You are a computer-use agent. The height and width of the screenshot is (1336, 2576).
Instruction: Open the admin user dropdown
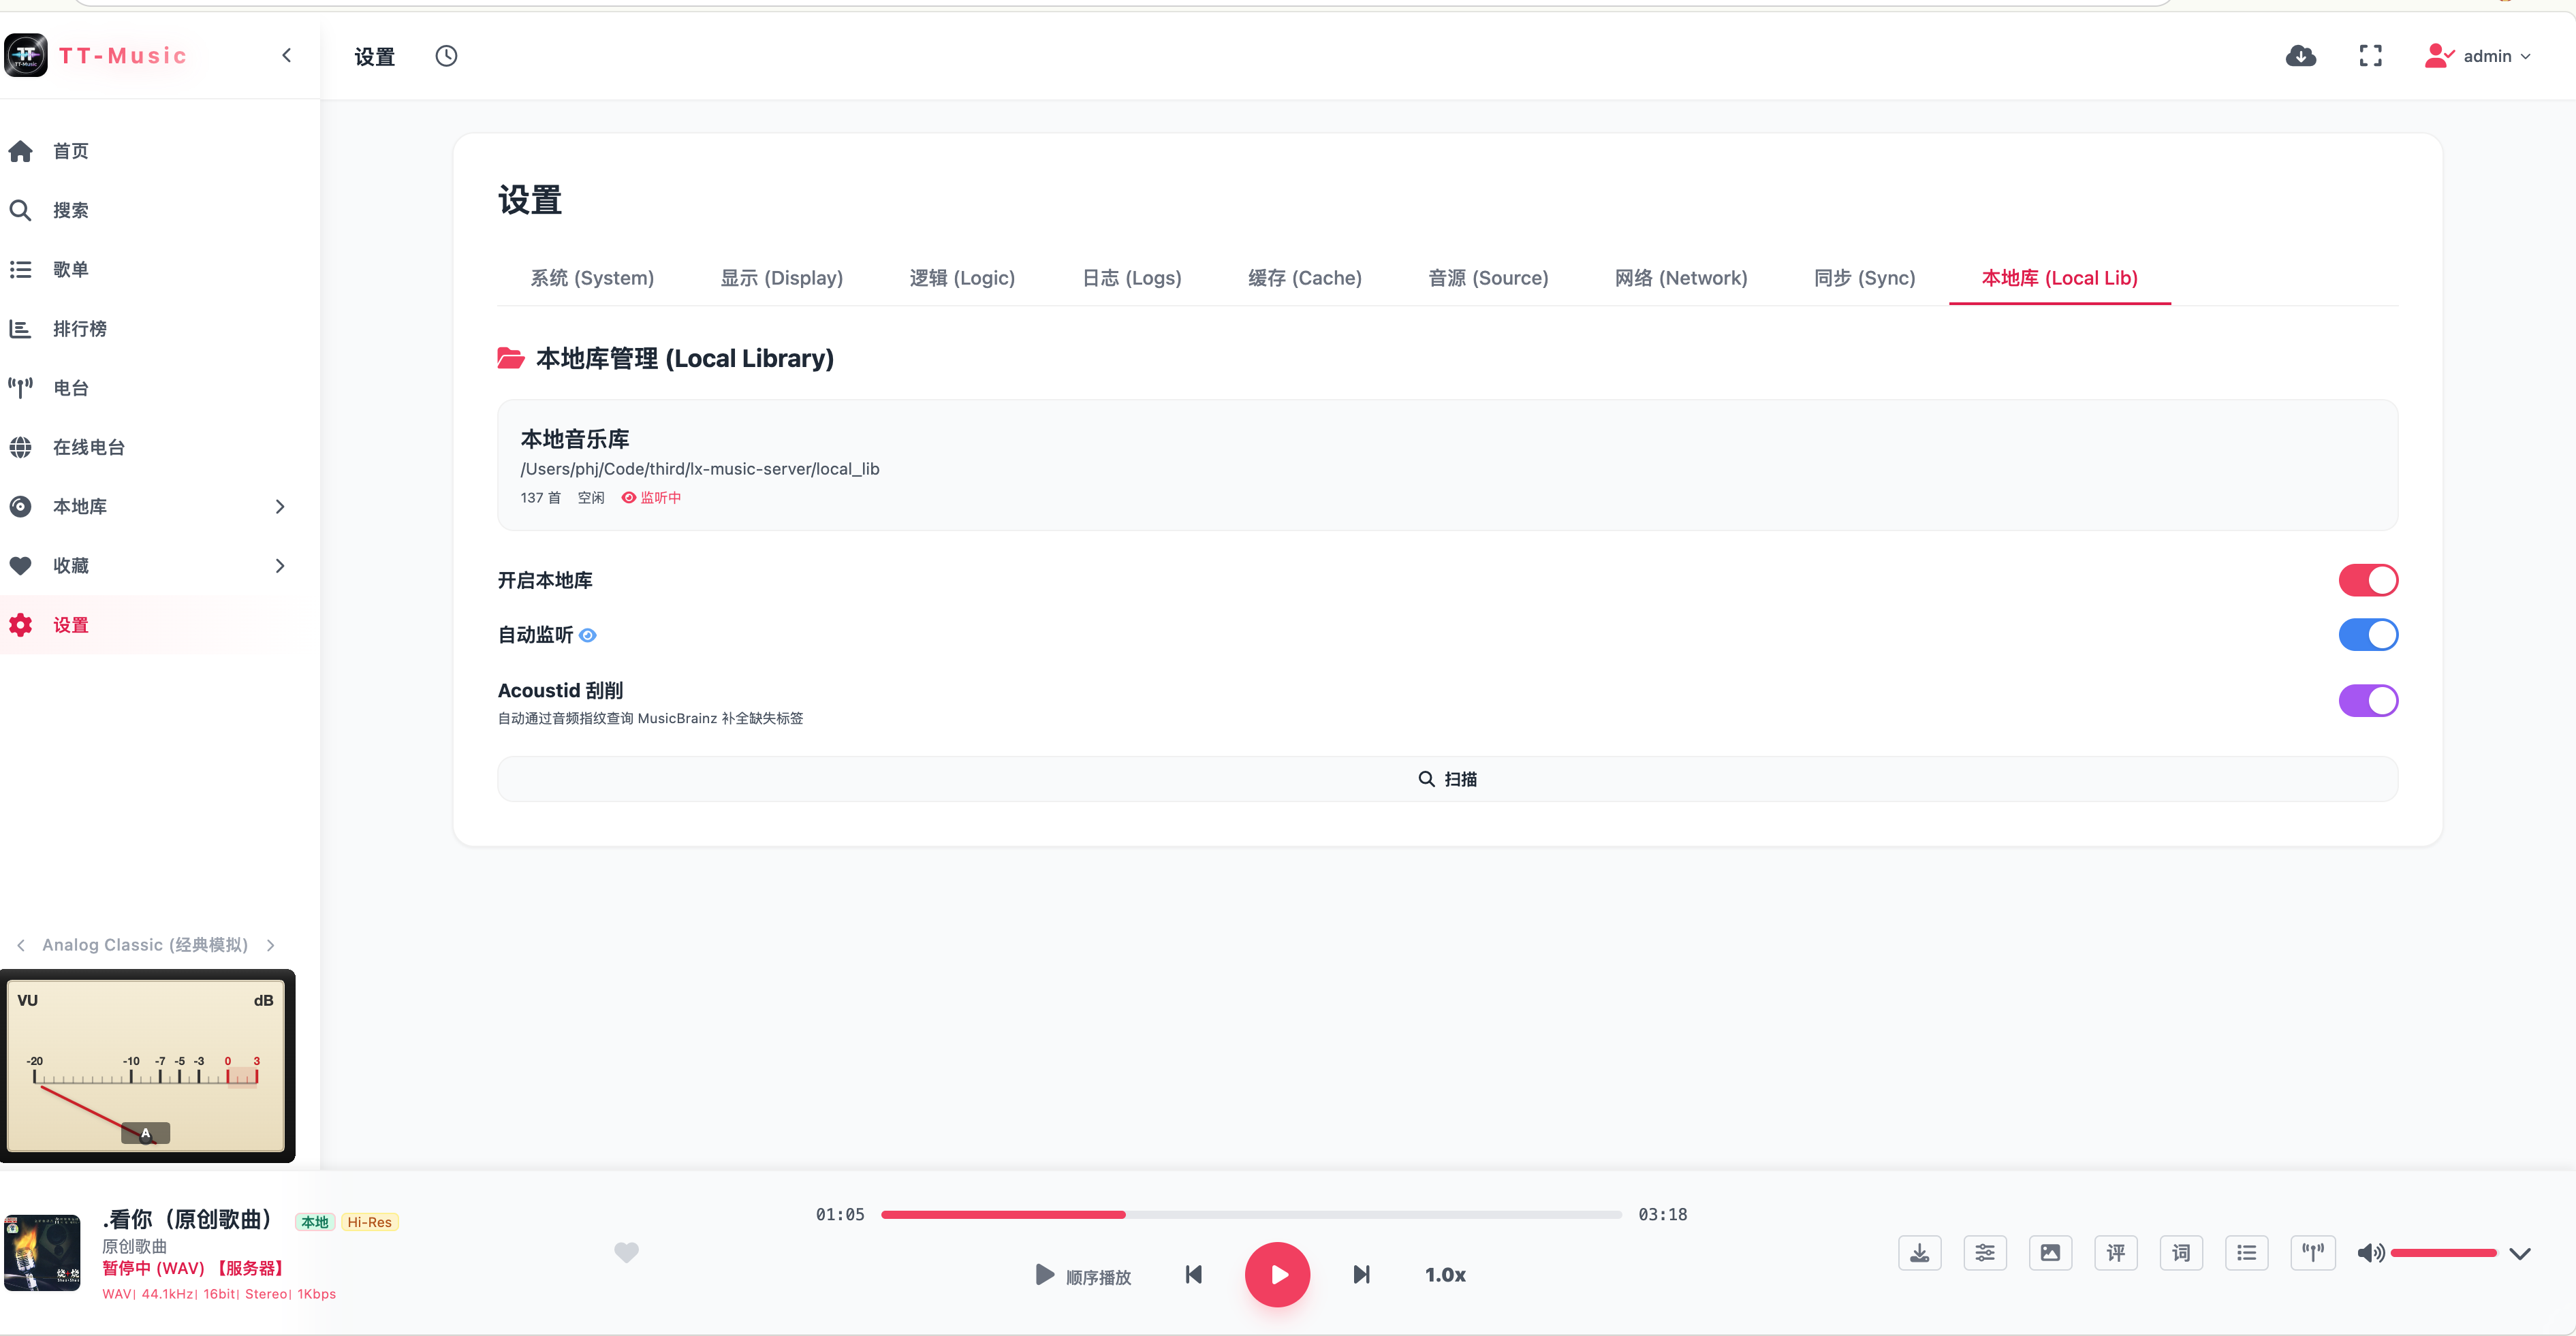[x=2478, y=56]
